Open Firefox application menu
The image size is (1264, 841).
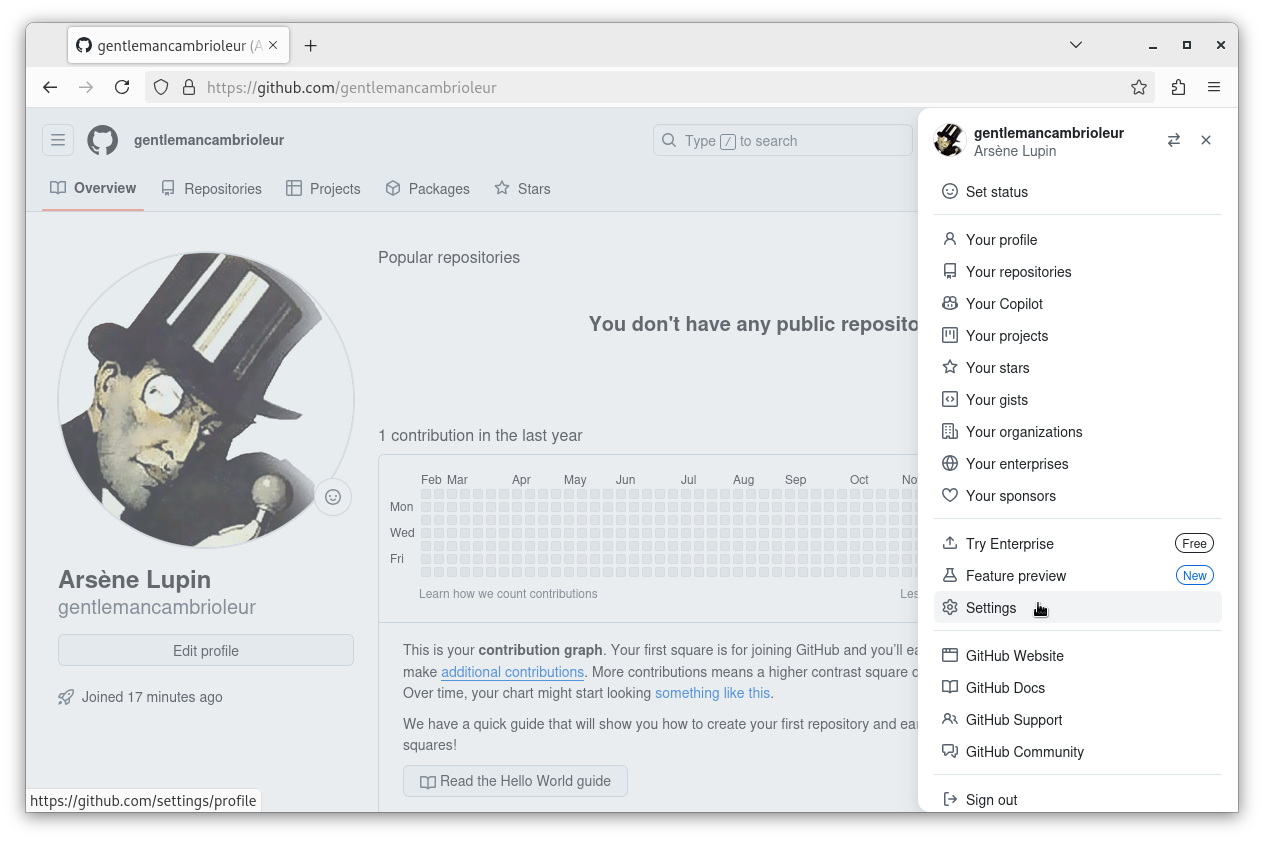coord(1214,87)
